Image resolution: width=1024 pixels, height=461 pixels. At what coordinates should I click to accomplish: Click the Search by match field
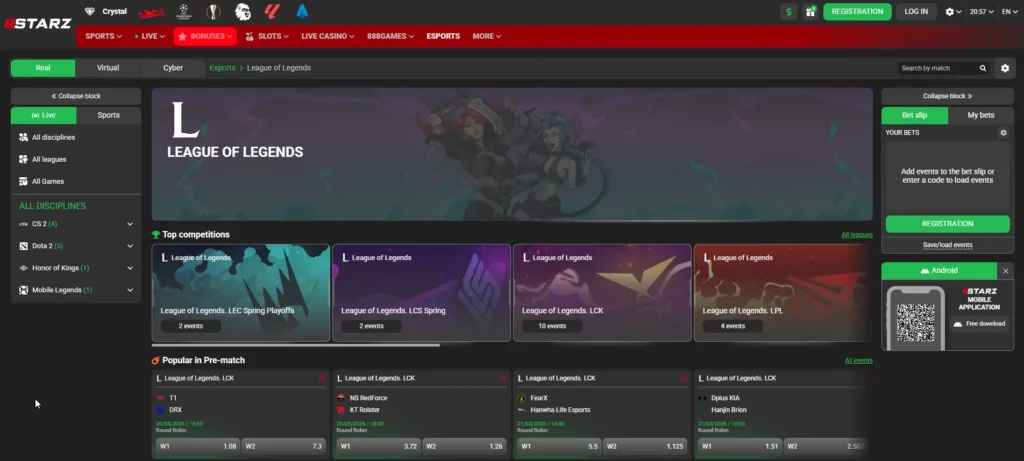pyautogui.click(x=936, y=68)
